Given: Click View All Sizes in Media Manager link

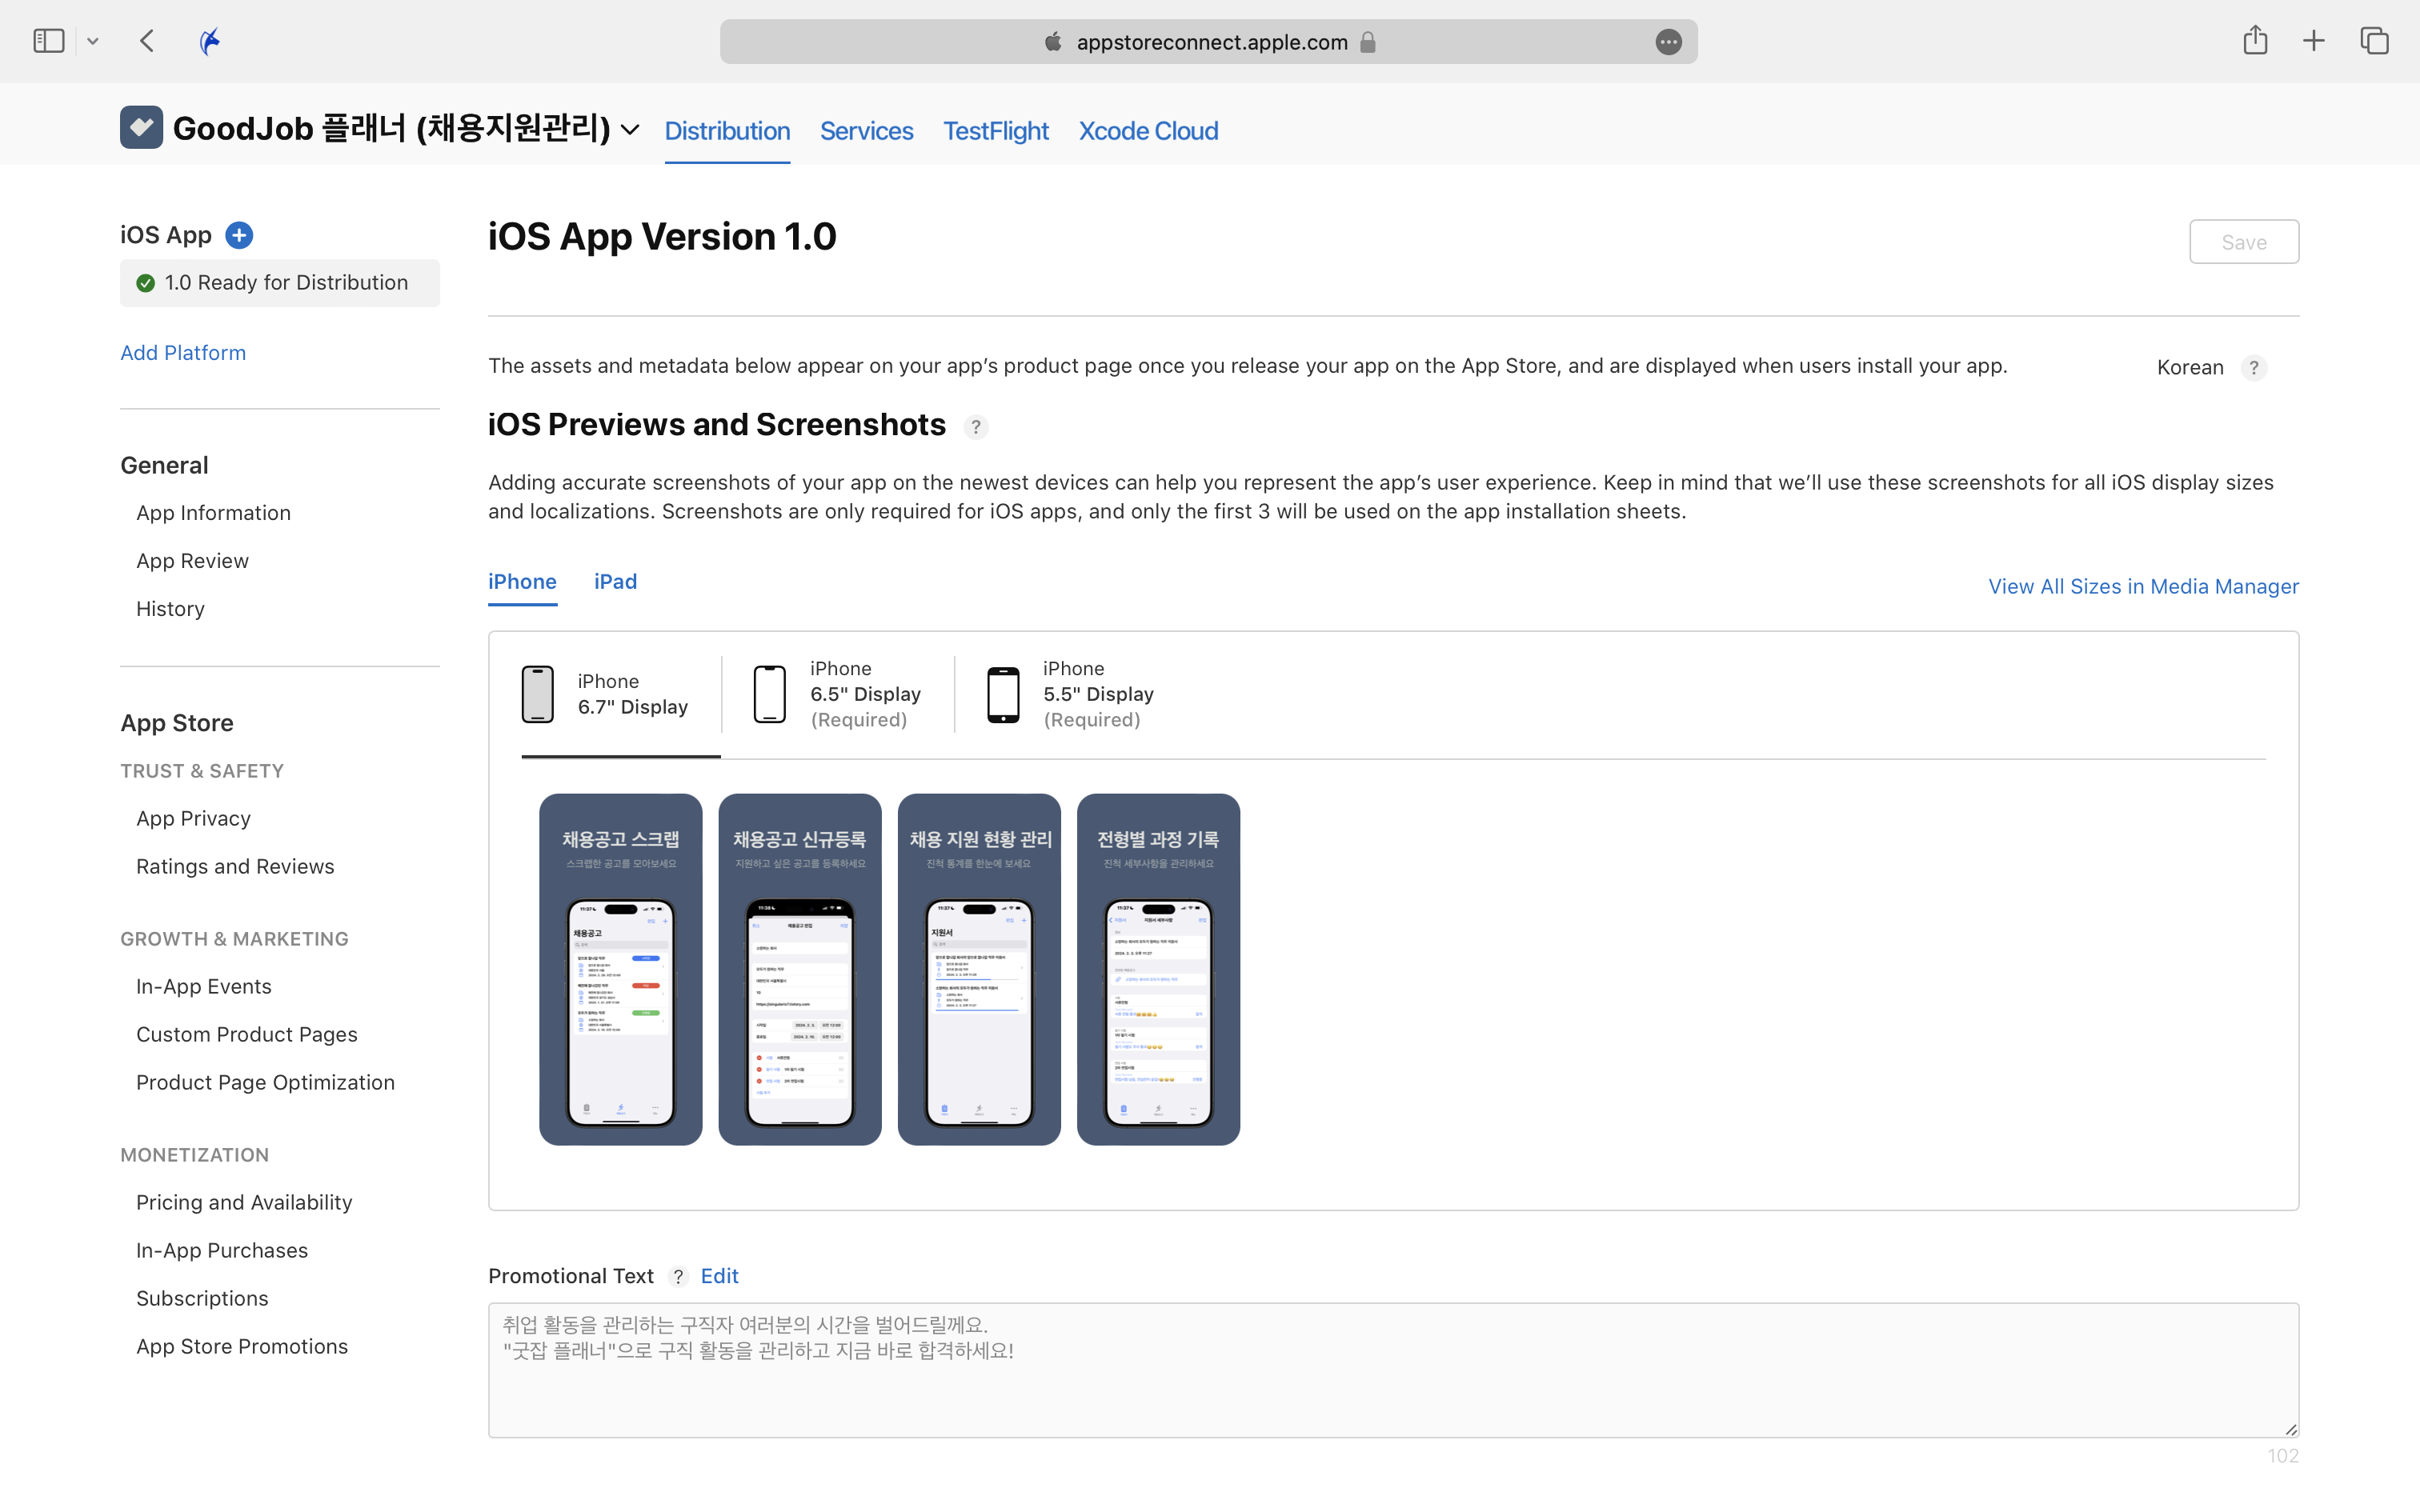Looking at the screenshot, I should tap(2142, 587).
